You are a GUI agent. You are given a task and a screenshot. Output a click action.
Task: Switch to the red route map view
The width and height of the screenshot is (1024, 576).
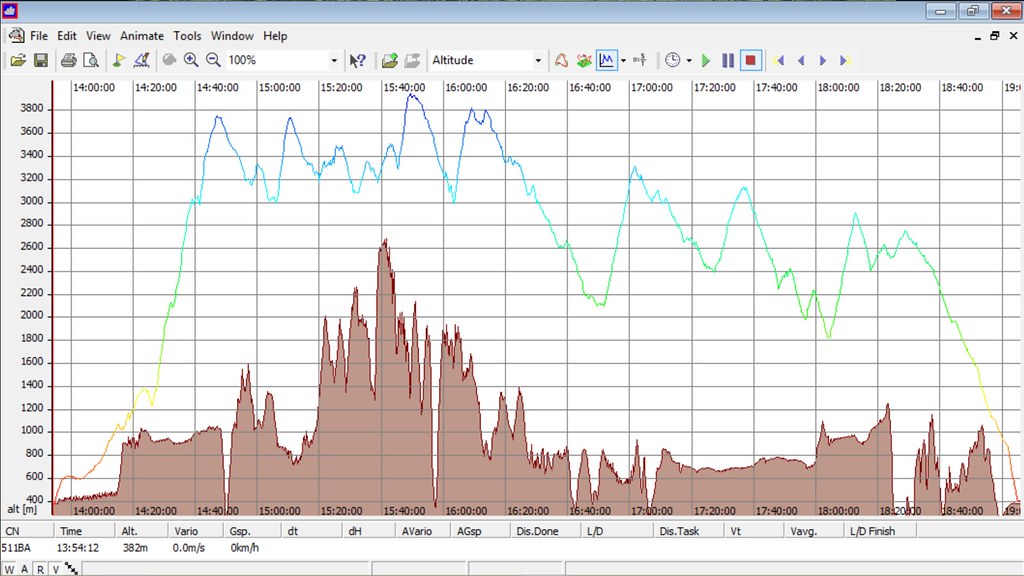pos(561,61)
